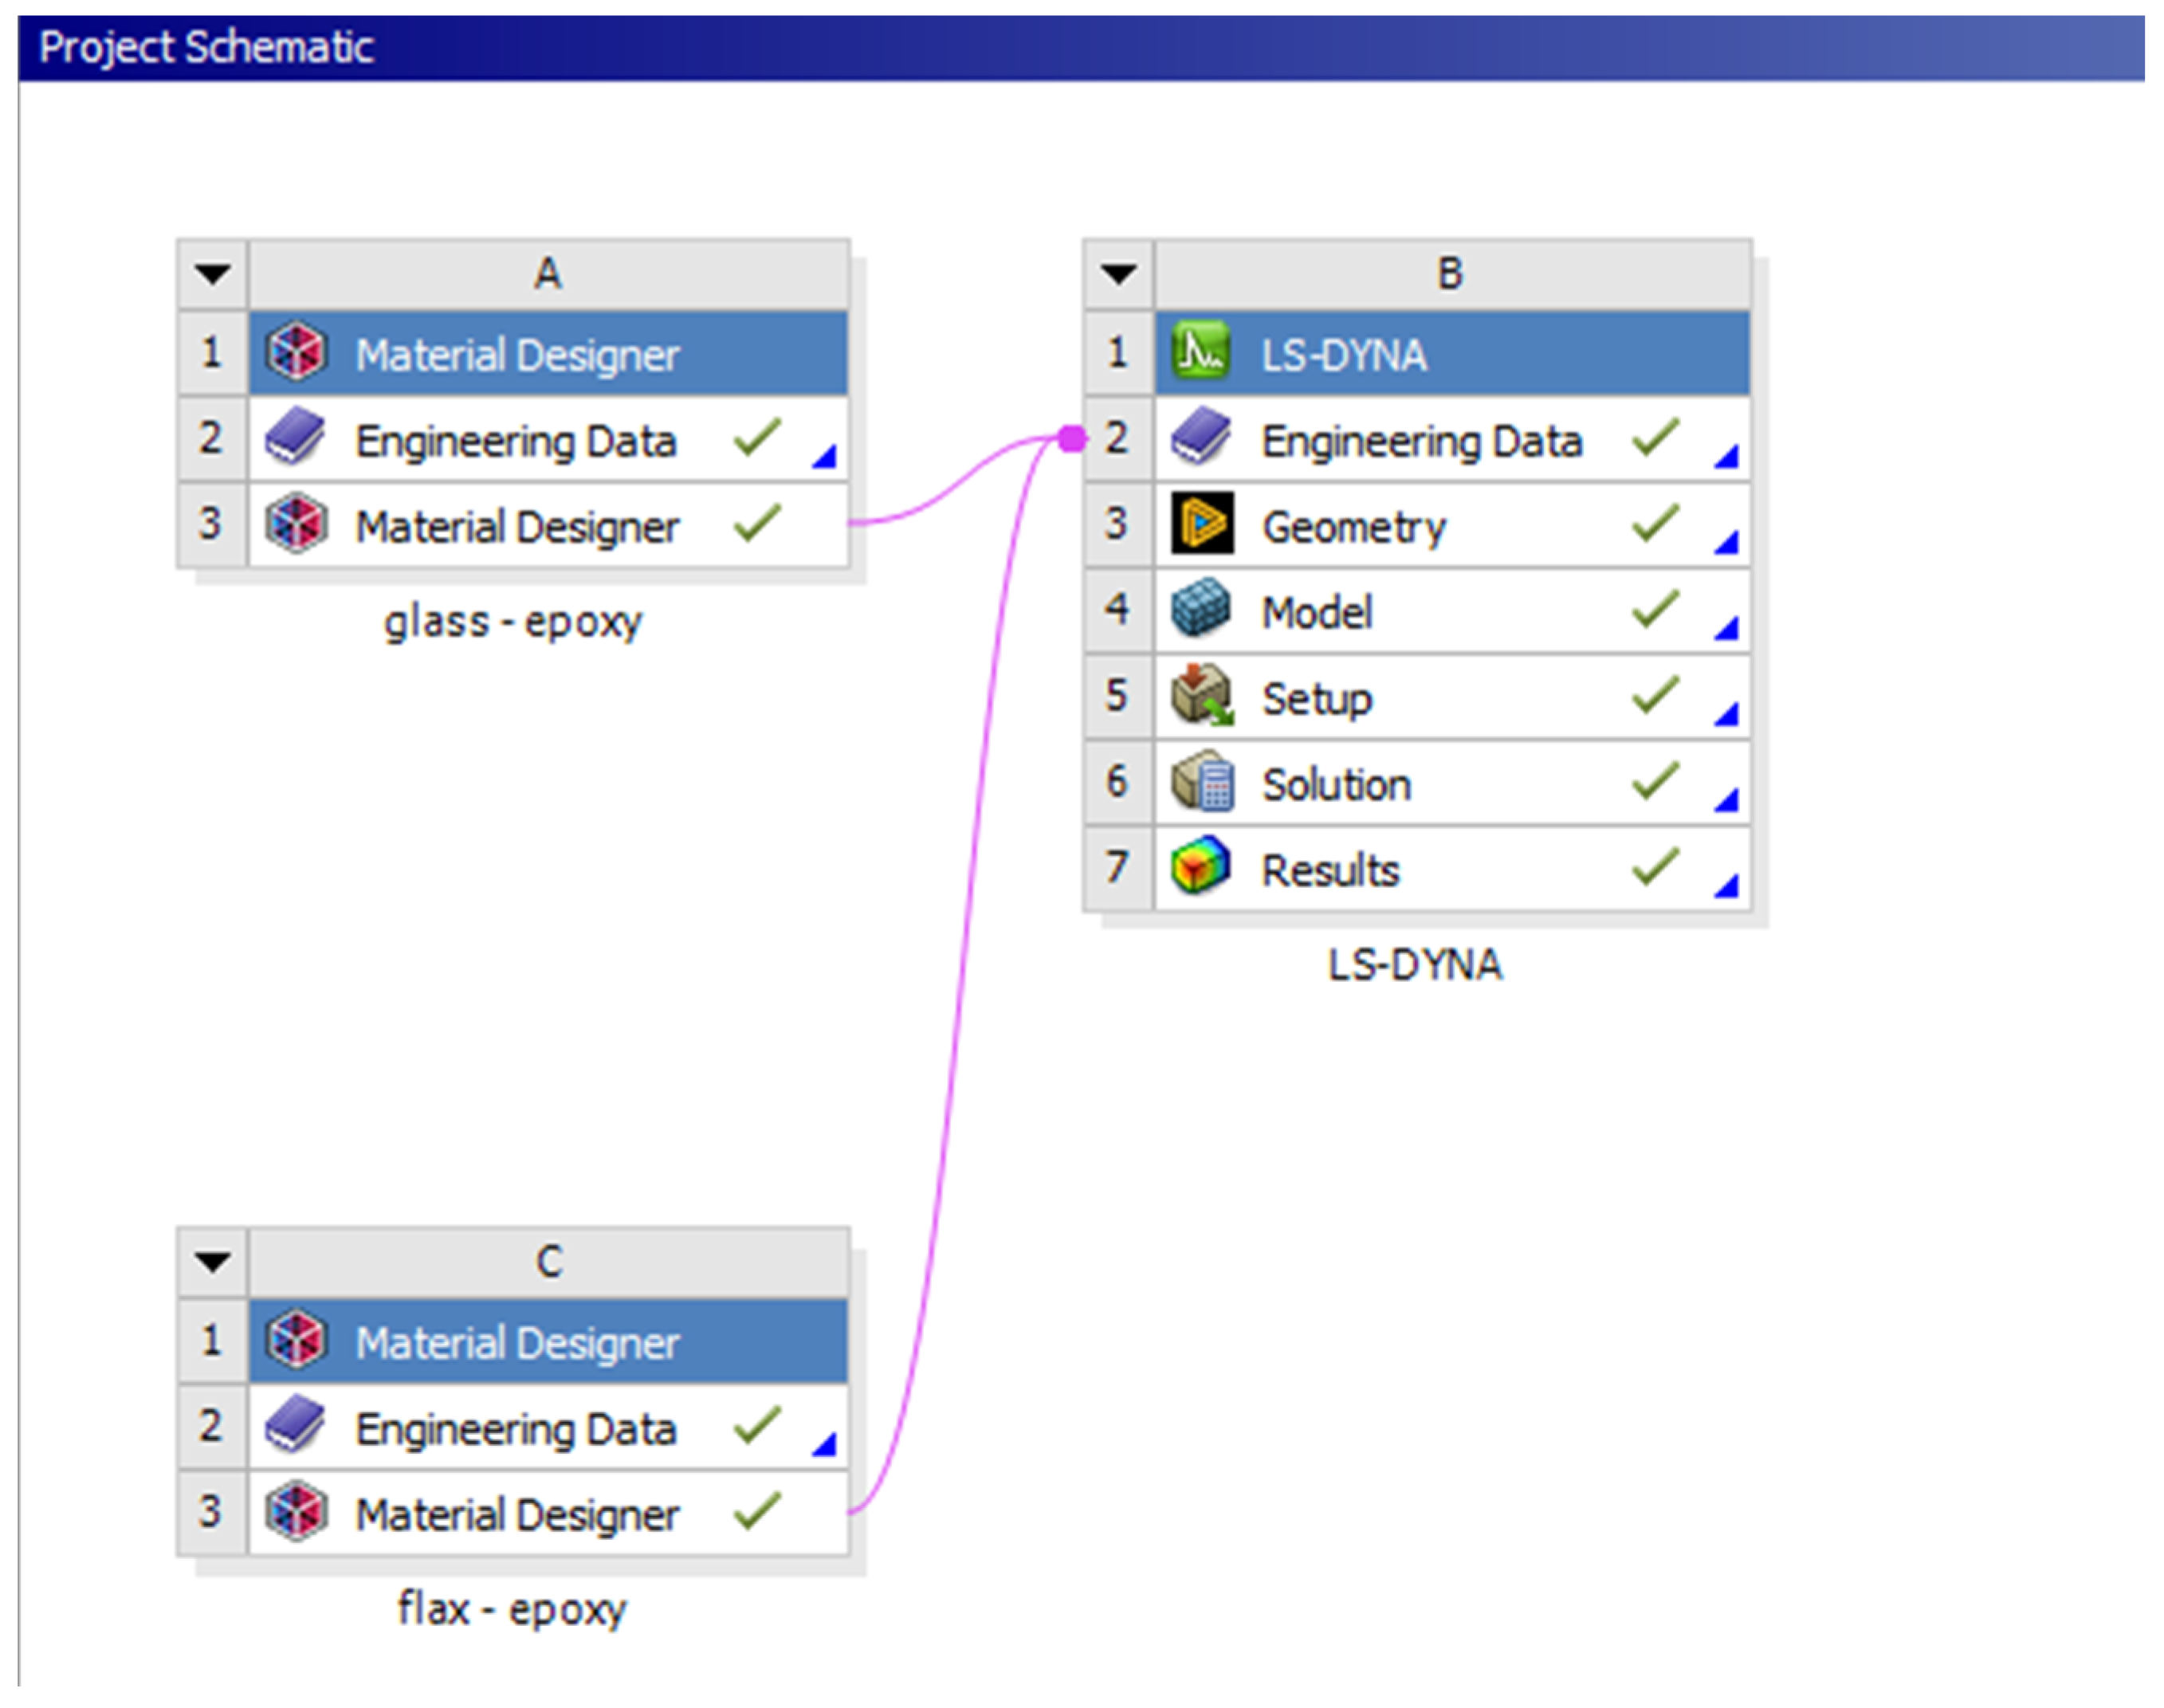Click green checkmark on system B Results row

[x=1655, y=866]
